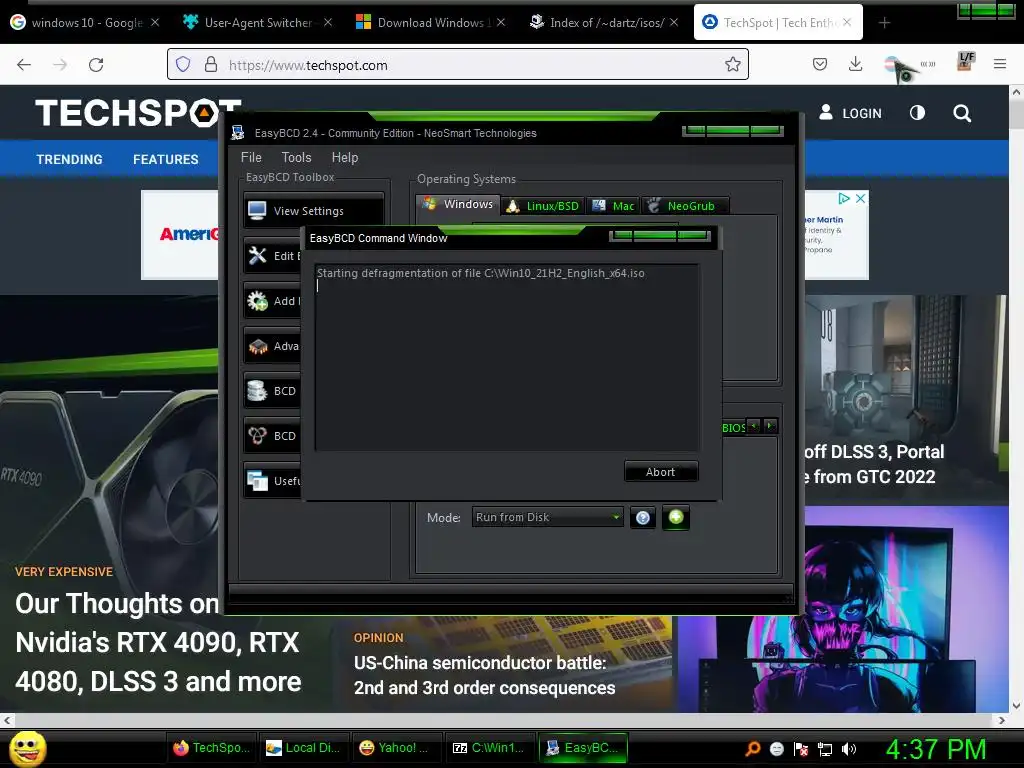Viewport: 1024px width, 768px height.
Task: Switch to the 7z C:\Win1... taskbar button
Action: pos(490,748)
